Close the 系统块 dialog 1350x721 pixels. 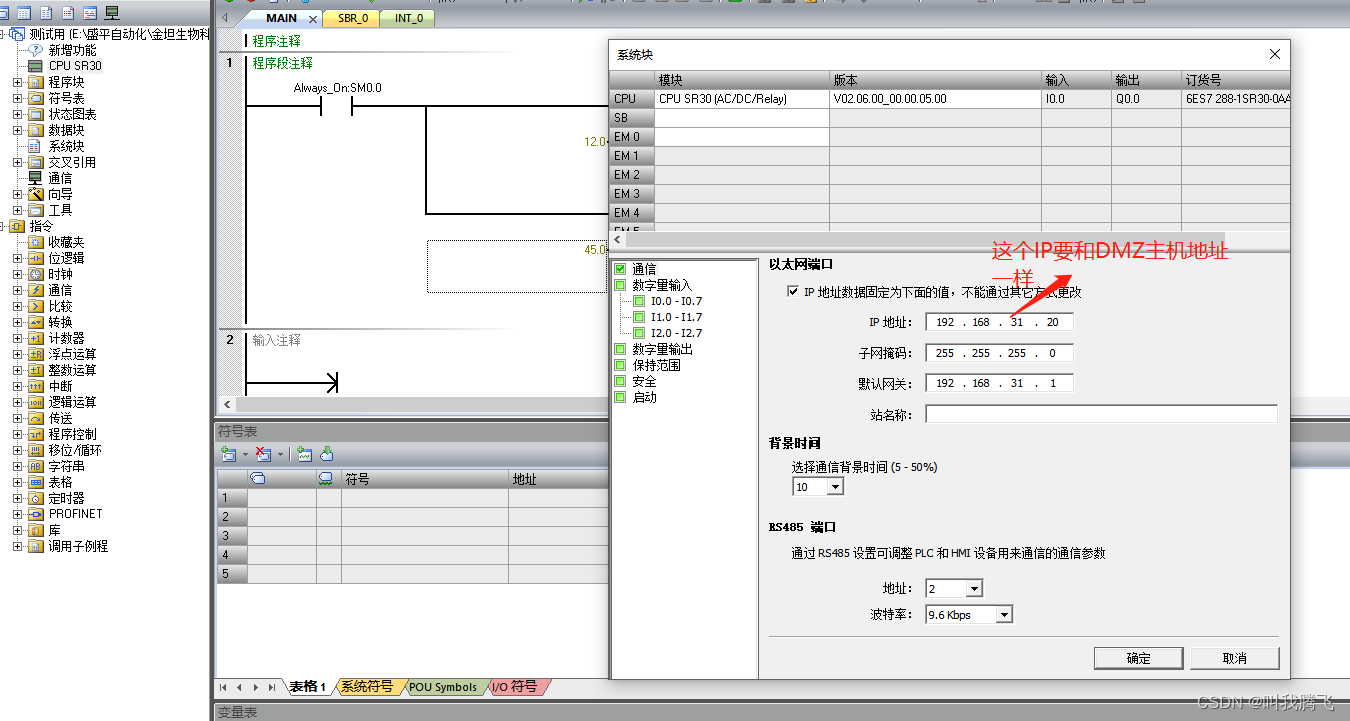[1273, 54]
